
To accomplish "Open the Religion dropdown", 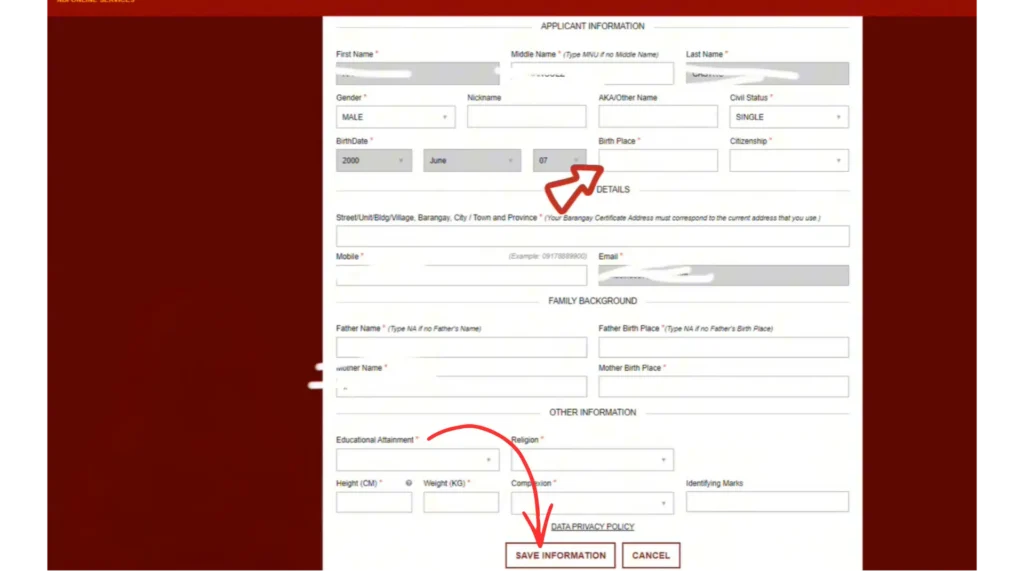I will [592, 460].
